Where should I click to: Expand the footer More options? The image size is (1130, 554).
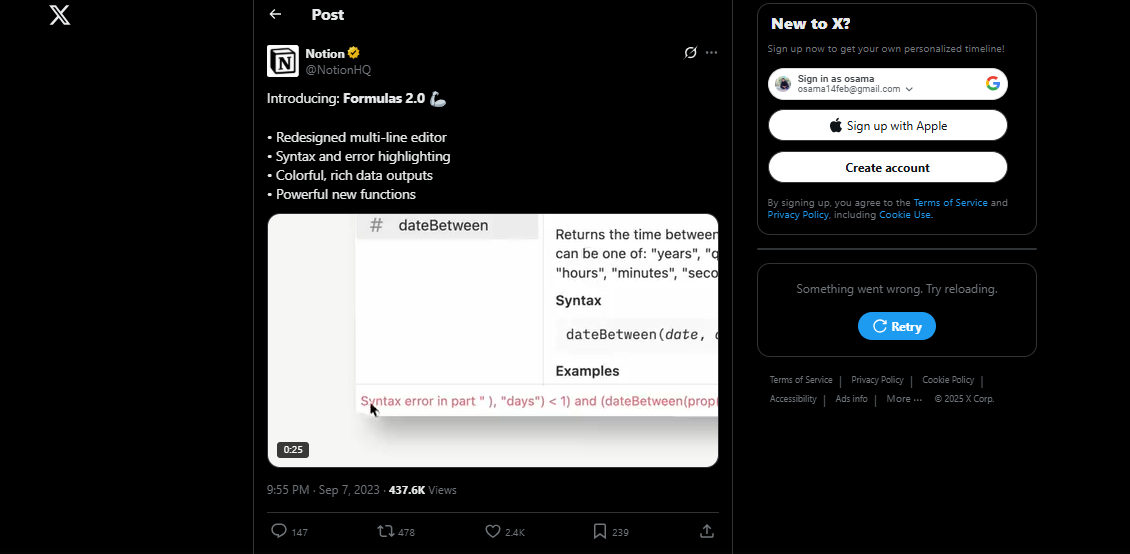(x=904, y=398)
